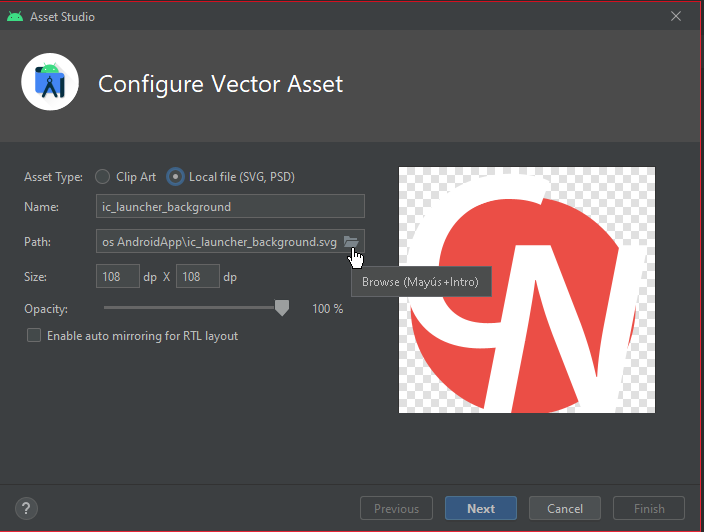Click the 100 % opacity value
This screenshot has width=704, height=532.
click(x=328, y=309)
